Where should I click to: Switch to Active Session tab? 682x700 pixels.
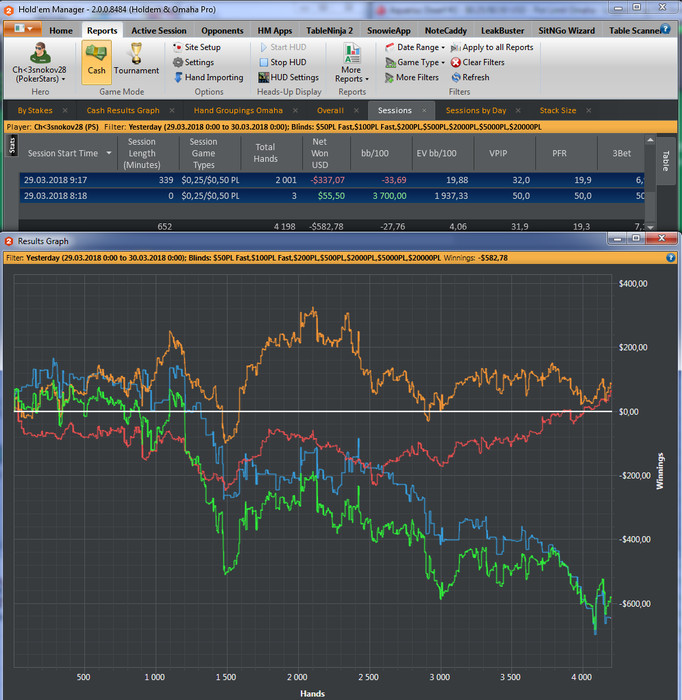click(x=158, y=31)
